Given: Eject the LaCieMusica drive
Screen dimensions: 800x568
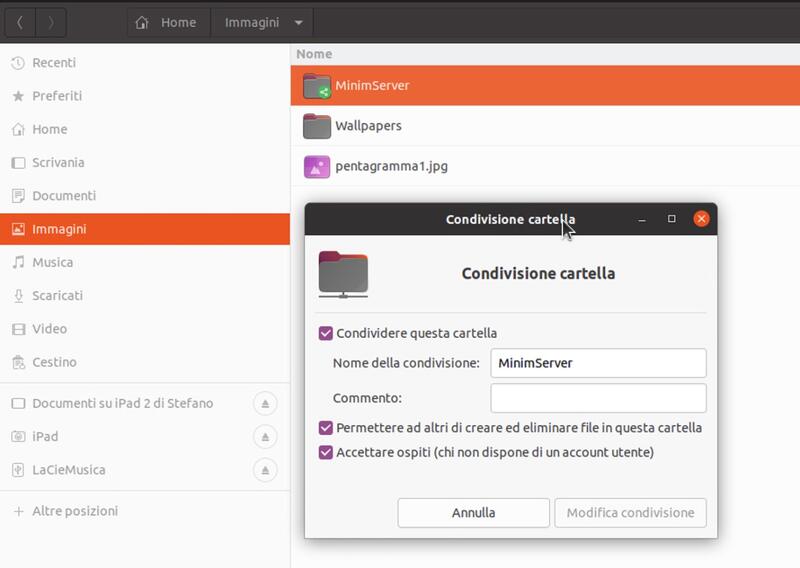Looking at the screenshot, I should point(265,469).
